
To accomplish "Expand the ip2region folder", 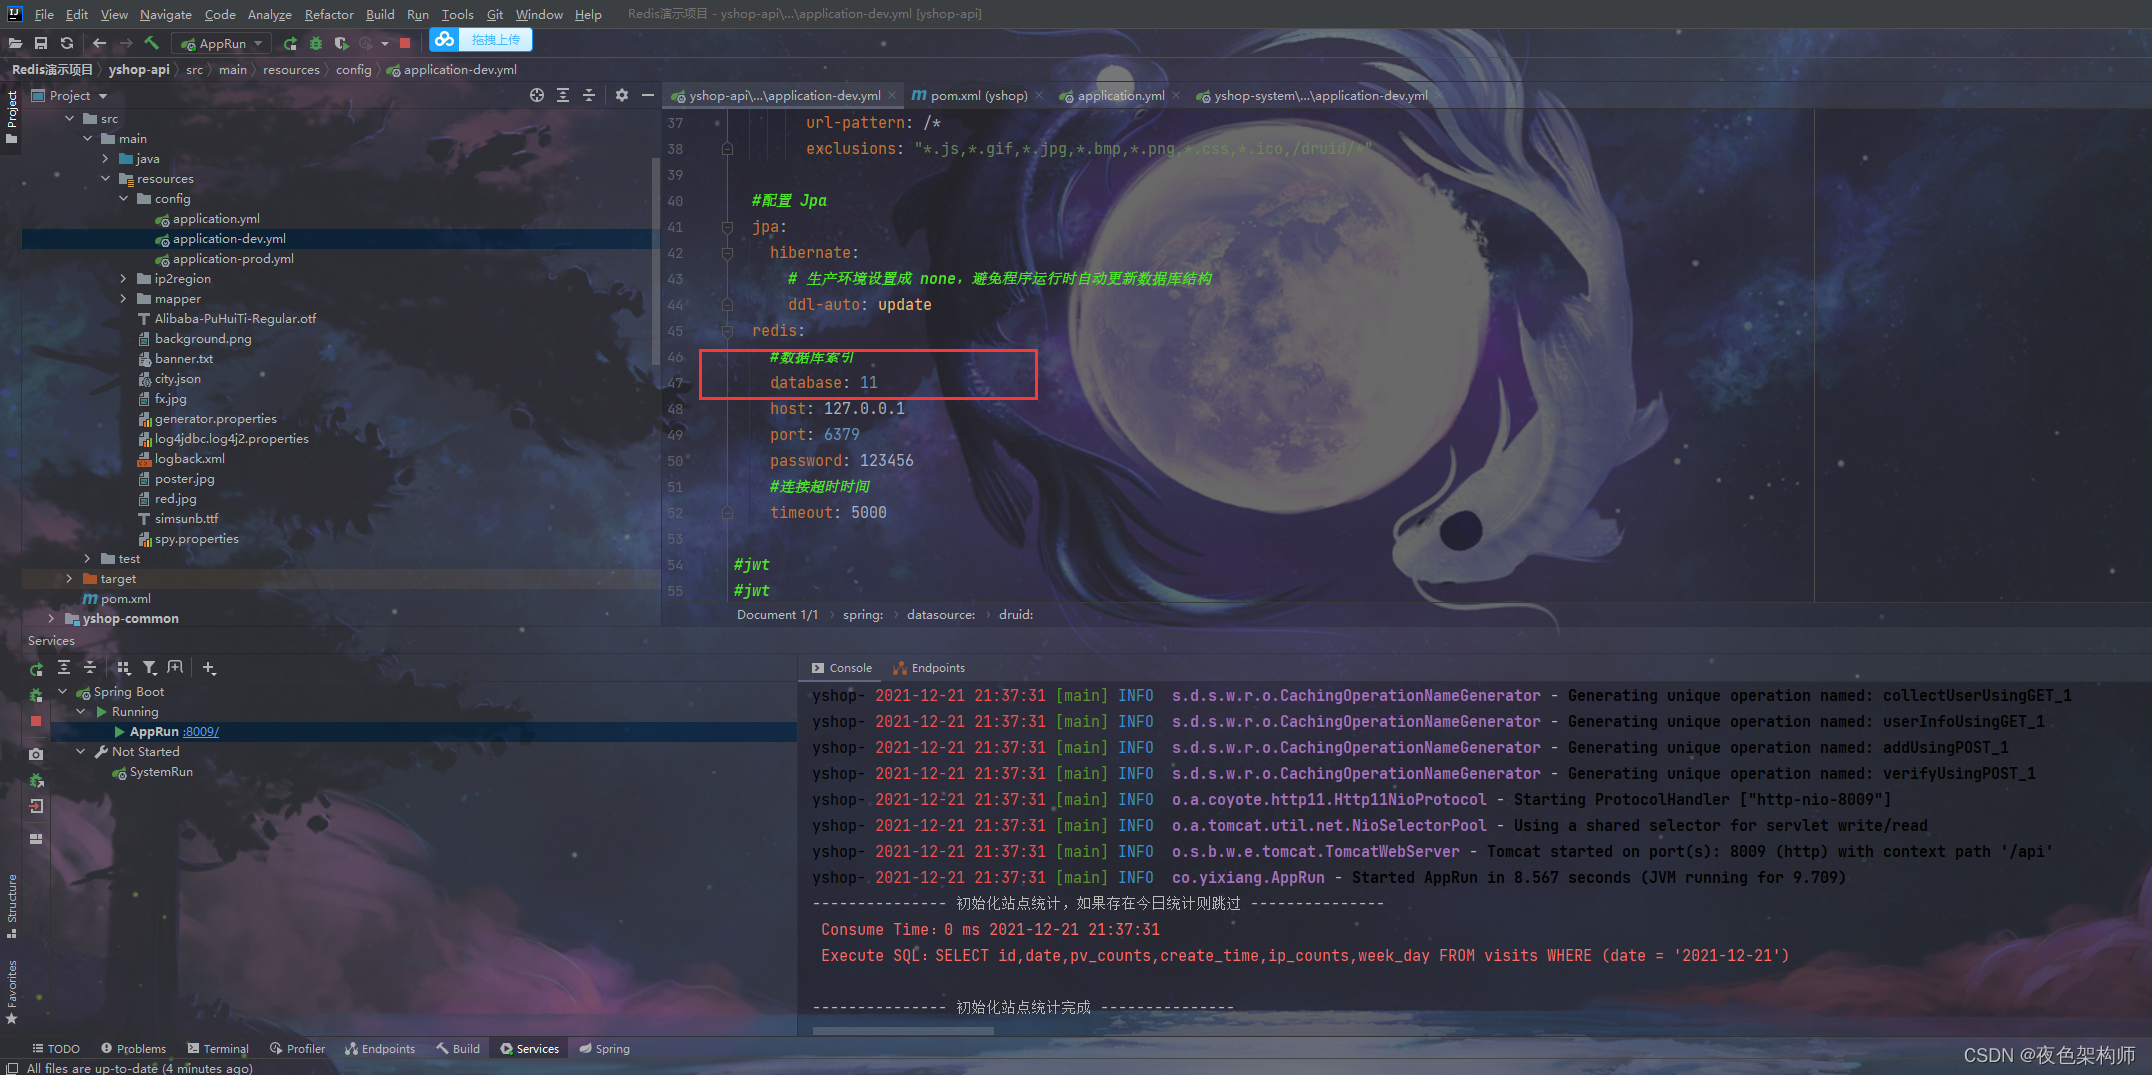I will point(124,278).
